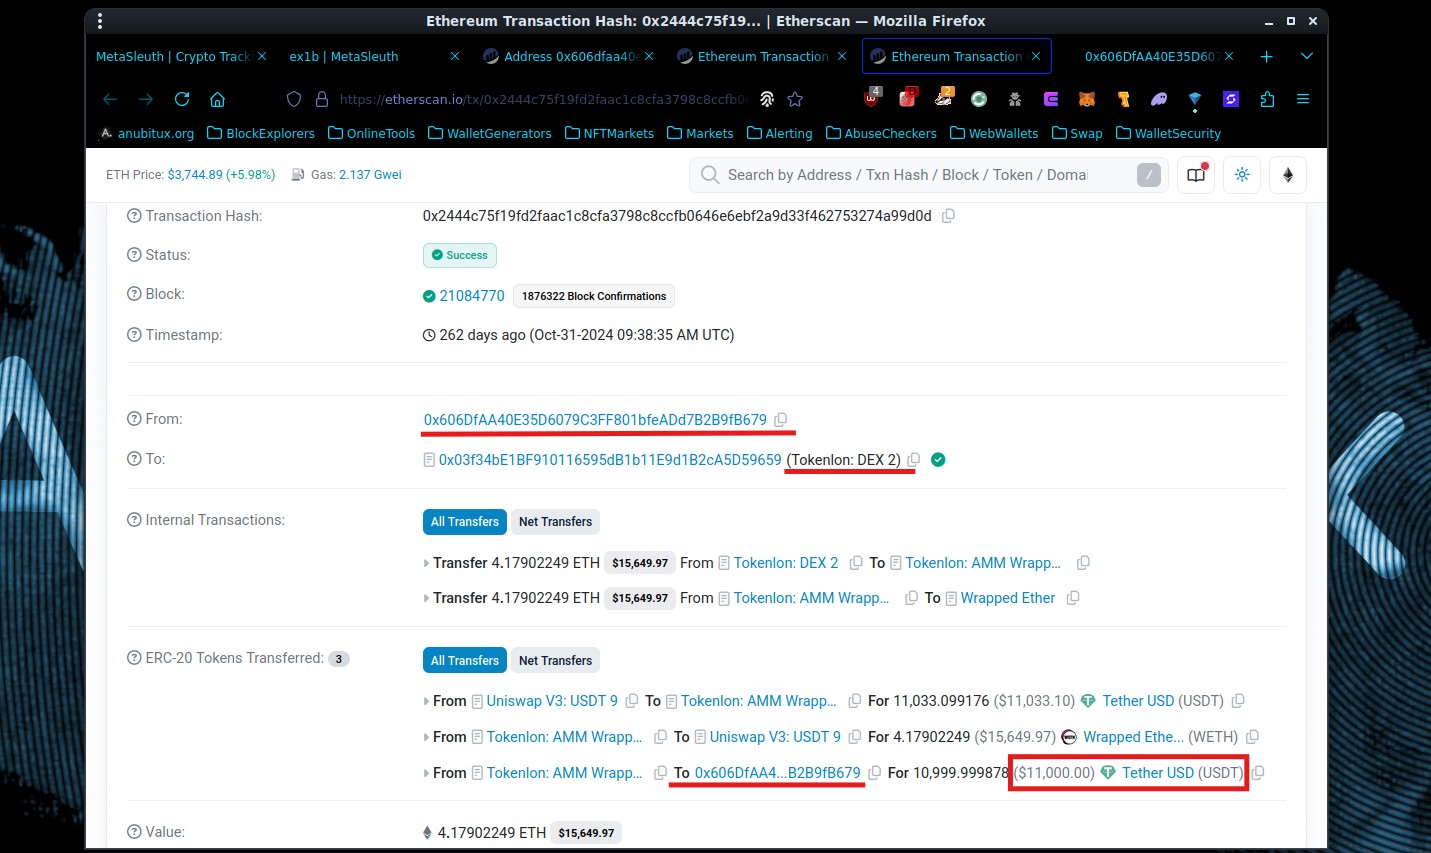Open block 21084770 link
Screen dimensions: 1431x853
(x=472, y=296)
